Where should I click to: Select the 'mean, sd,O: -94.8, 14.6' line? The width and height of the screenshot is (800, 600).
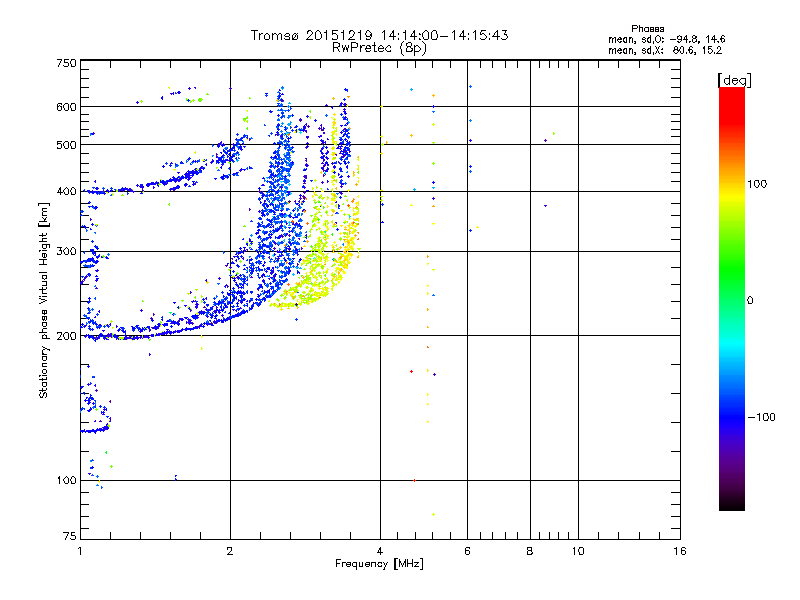pyautogui.click(x=666, y=39)
